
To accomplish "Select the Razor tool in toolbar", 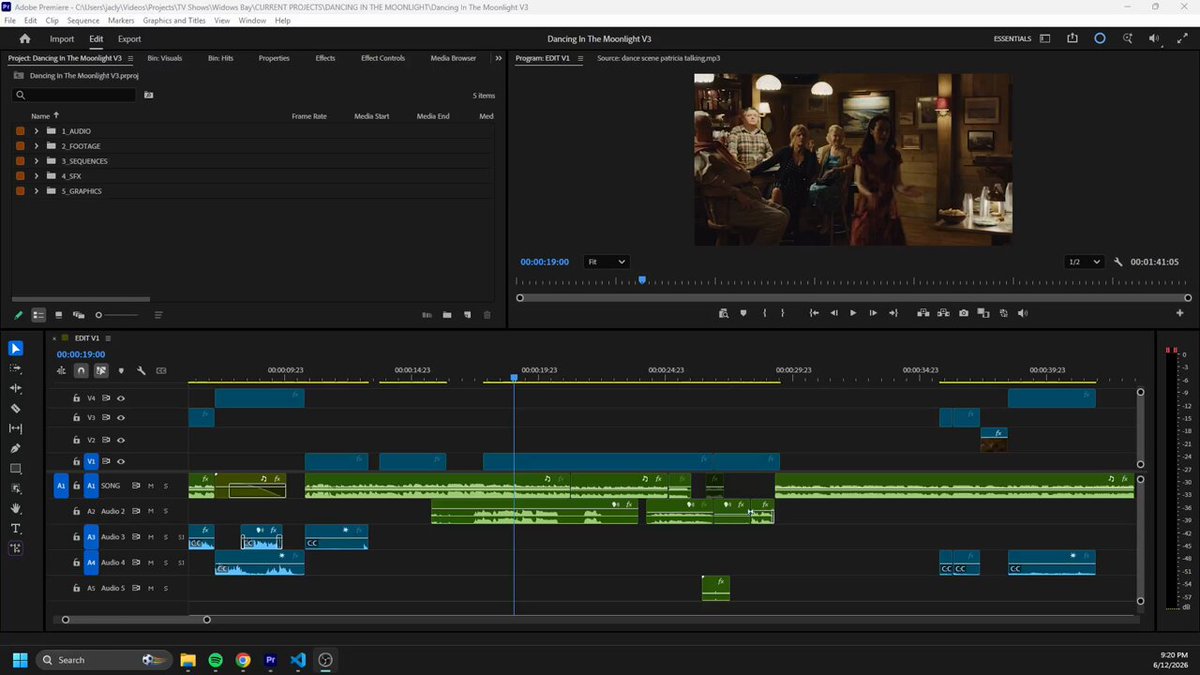I will [x=15, y=408].
